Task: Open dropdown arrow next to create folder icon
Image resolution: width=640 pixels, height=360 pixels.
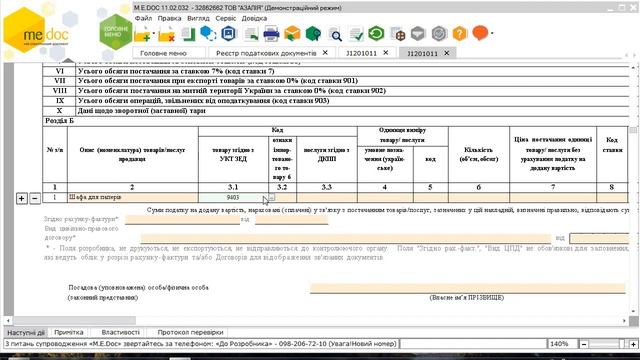Action: [x=154, y=34]
